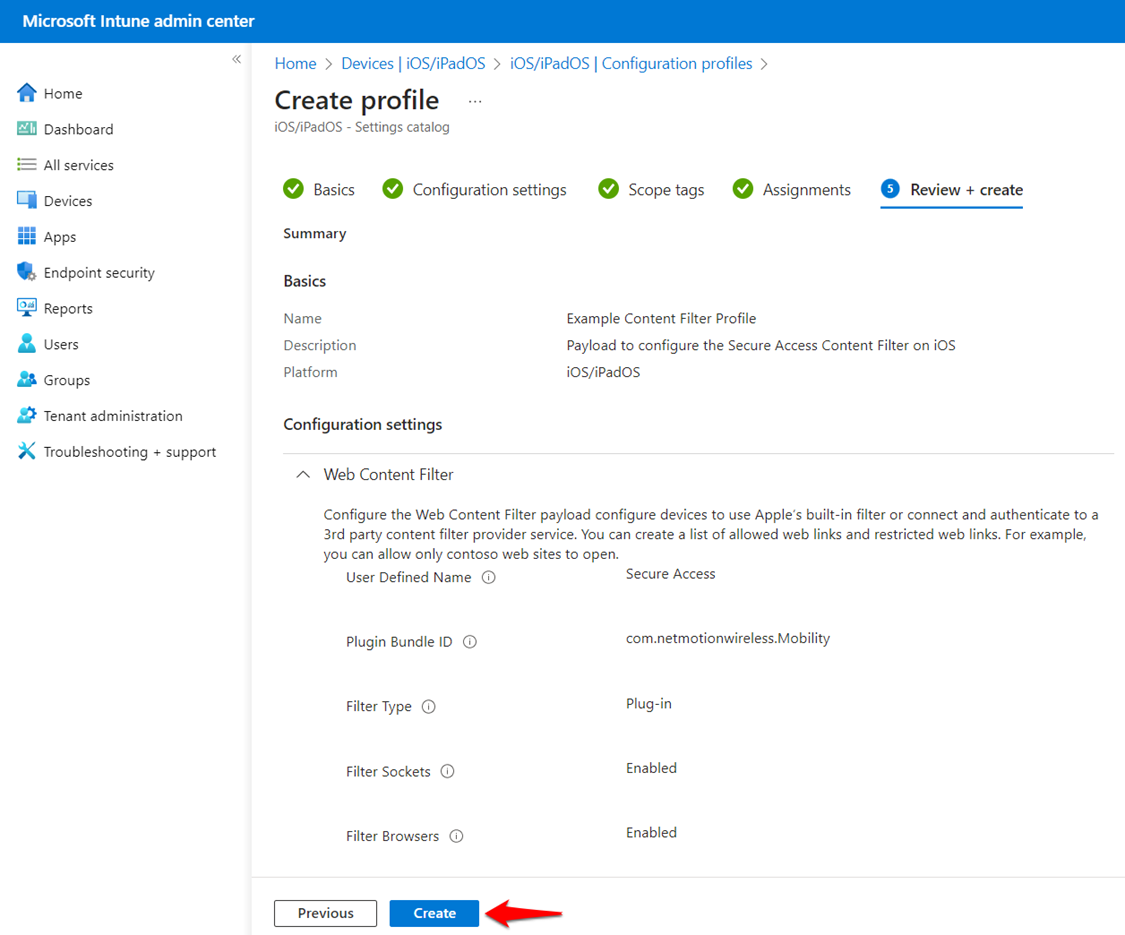Follow the Devices | iOS/iPadOS breadcrumb
Image resolution: width=1125 pixels, height=935 pixels.
[413, 63]
